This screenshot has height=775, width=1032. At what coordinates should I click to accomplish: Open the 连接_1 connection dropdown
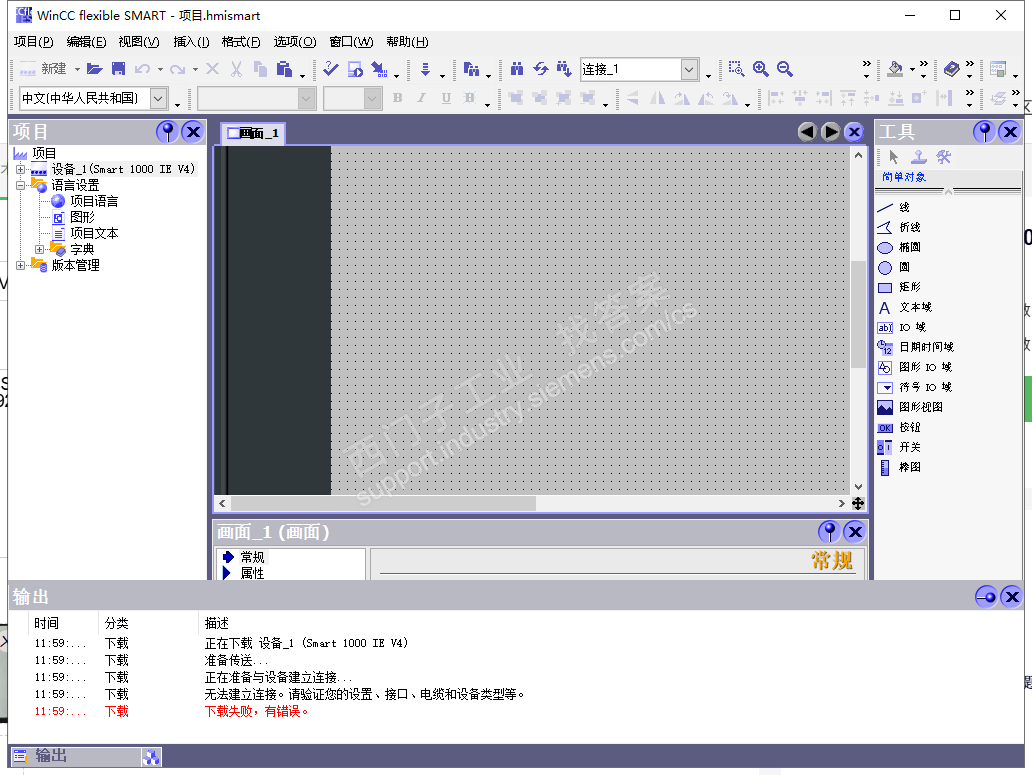point(689,69)
